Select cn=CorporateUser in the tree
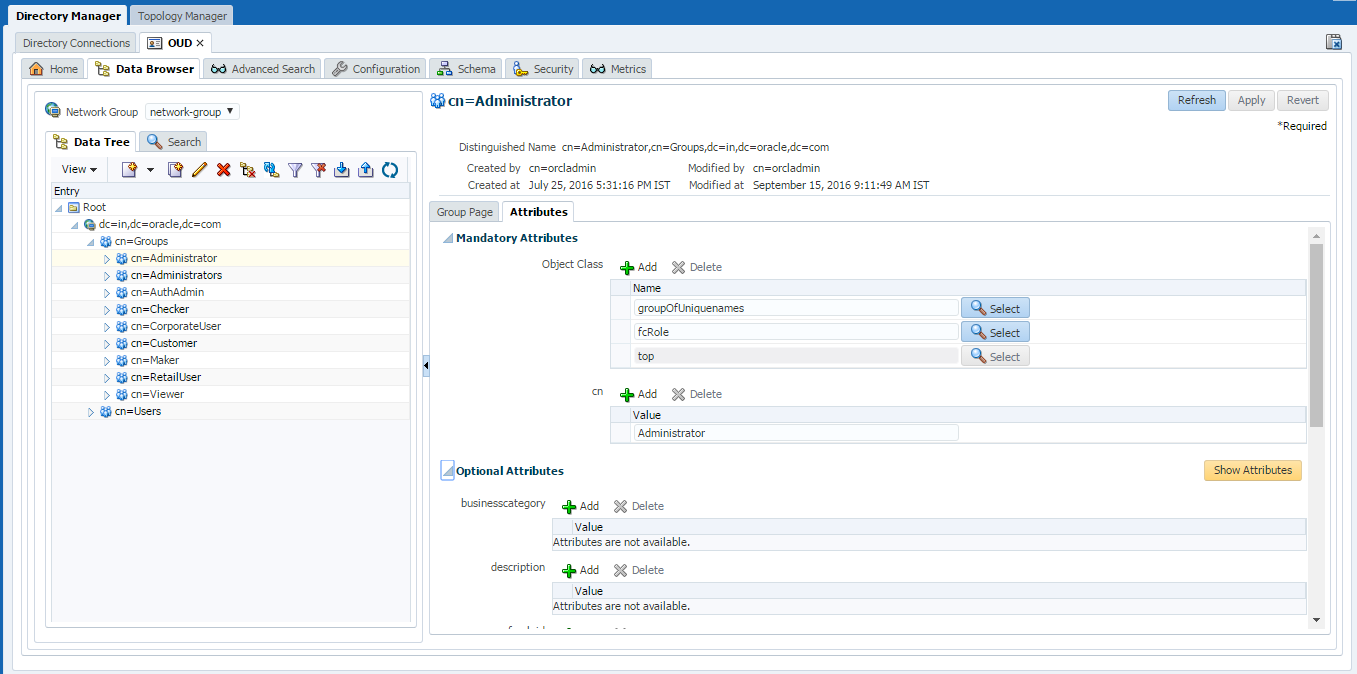 [176, 327]
